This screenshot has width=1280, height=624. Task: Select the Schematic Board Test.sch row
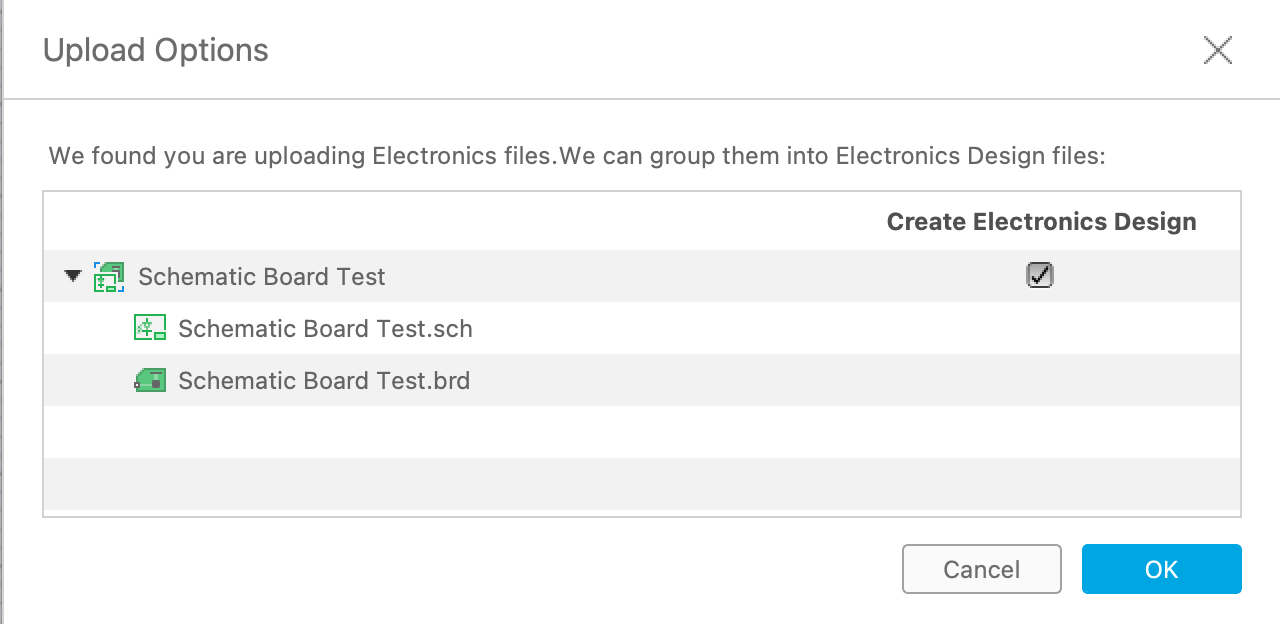click(400, 328)
